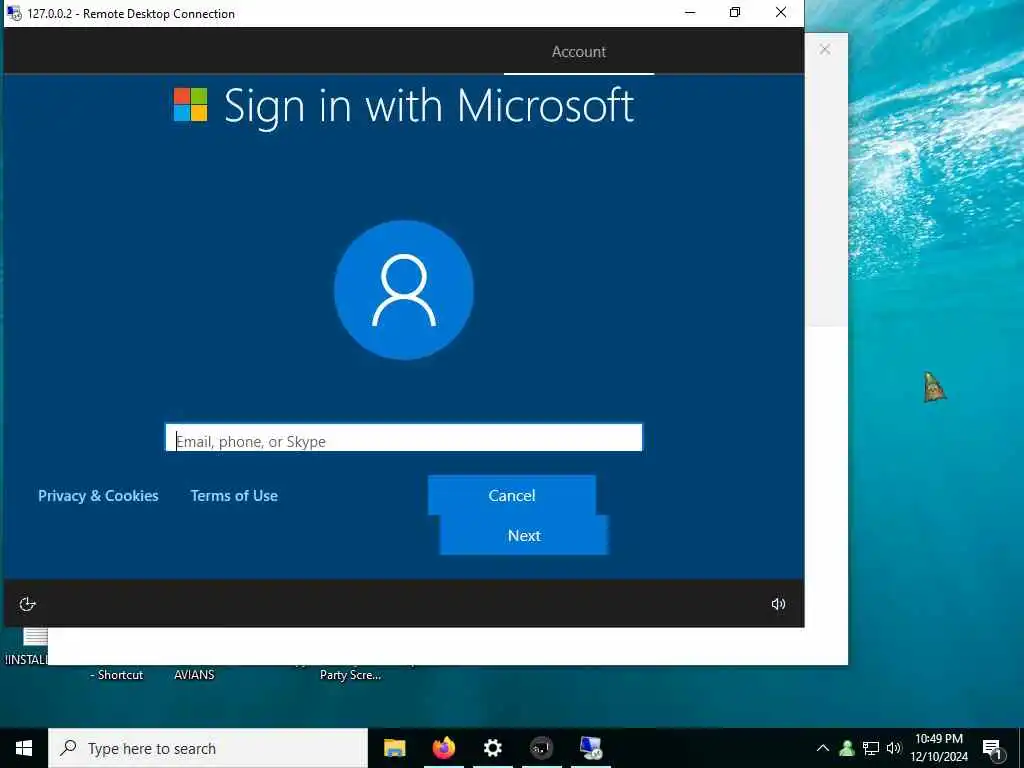1024x768 pixels.
Task: Select the !INSTALL desktop file icon
Action: point(27,647)
